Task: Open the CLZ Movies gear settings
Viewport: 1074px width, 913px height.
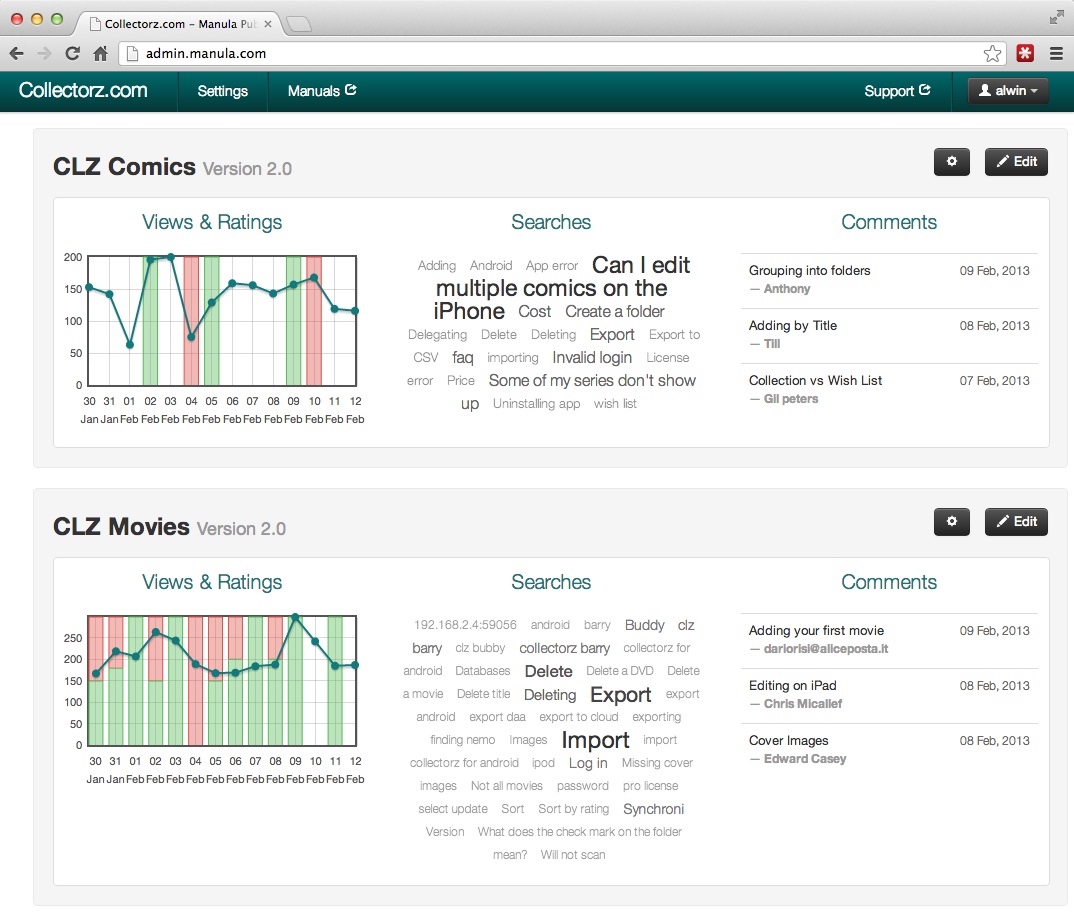Action: tap(951, 522)
